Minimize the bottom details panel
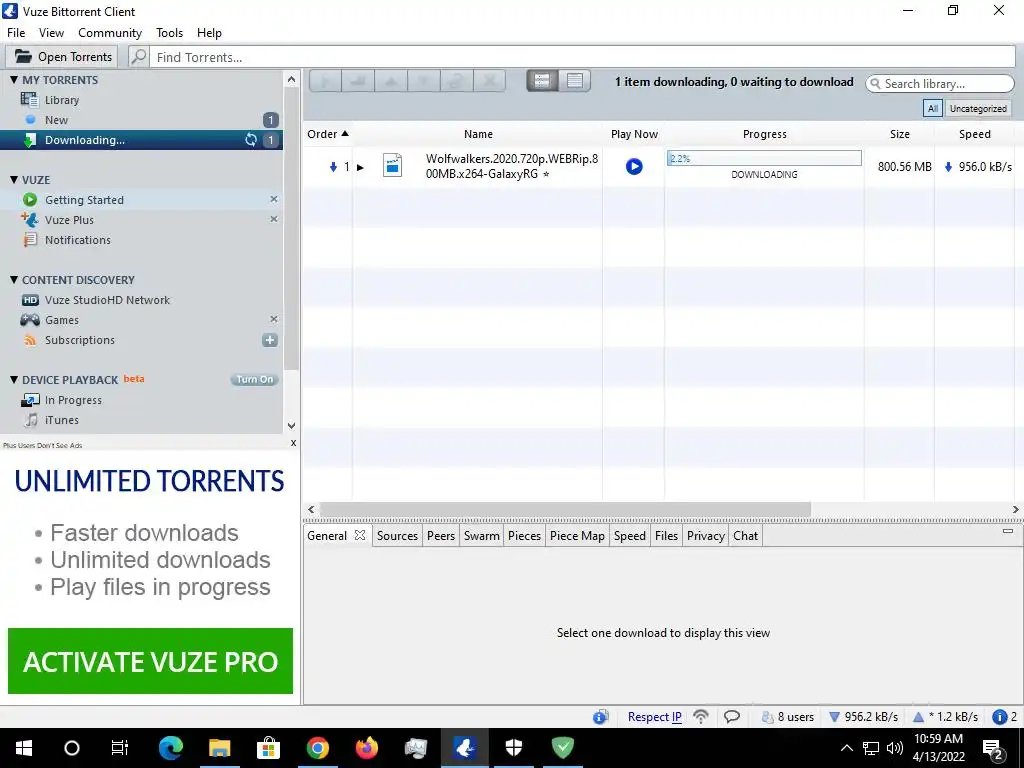1024x768 pixels. pos(1008,531)
